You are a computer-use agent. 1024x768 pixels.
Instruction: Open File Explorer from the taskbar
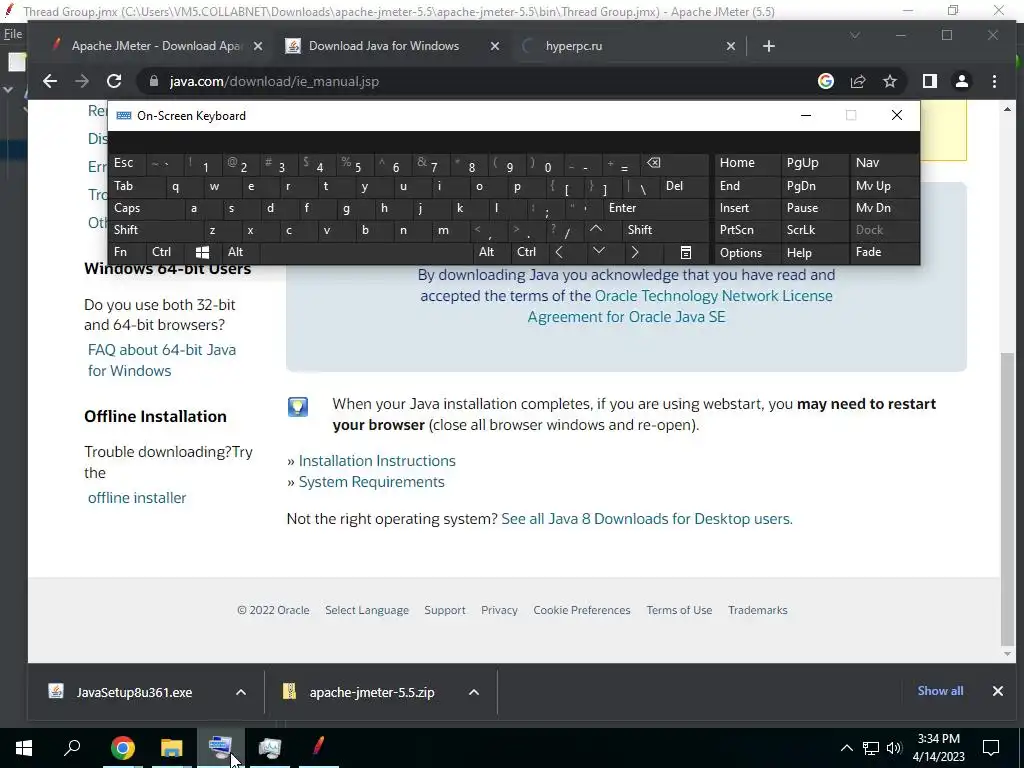[172, 748]
